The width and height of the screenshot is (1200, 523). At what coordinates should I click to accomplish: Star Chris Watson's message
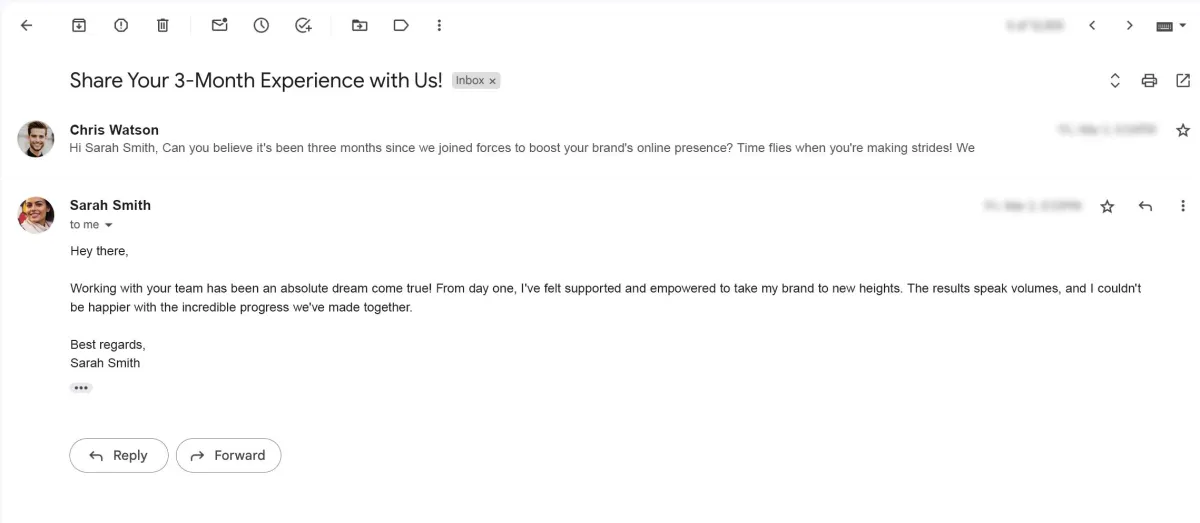(1183, 130)
